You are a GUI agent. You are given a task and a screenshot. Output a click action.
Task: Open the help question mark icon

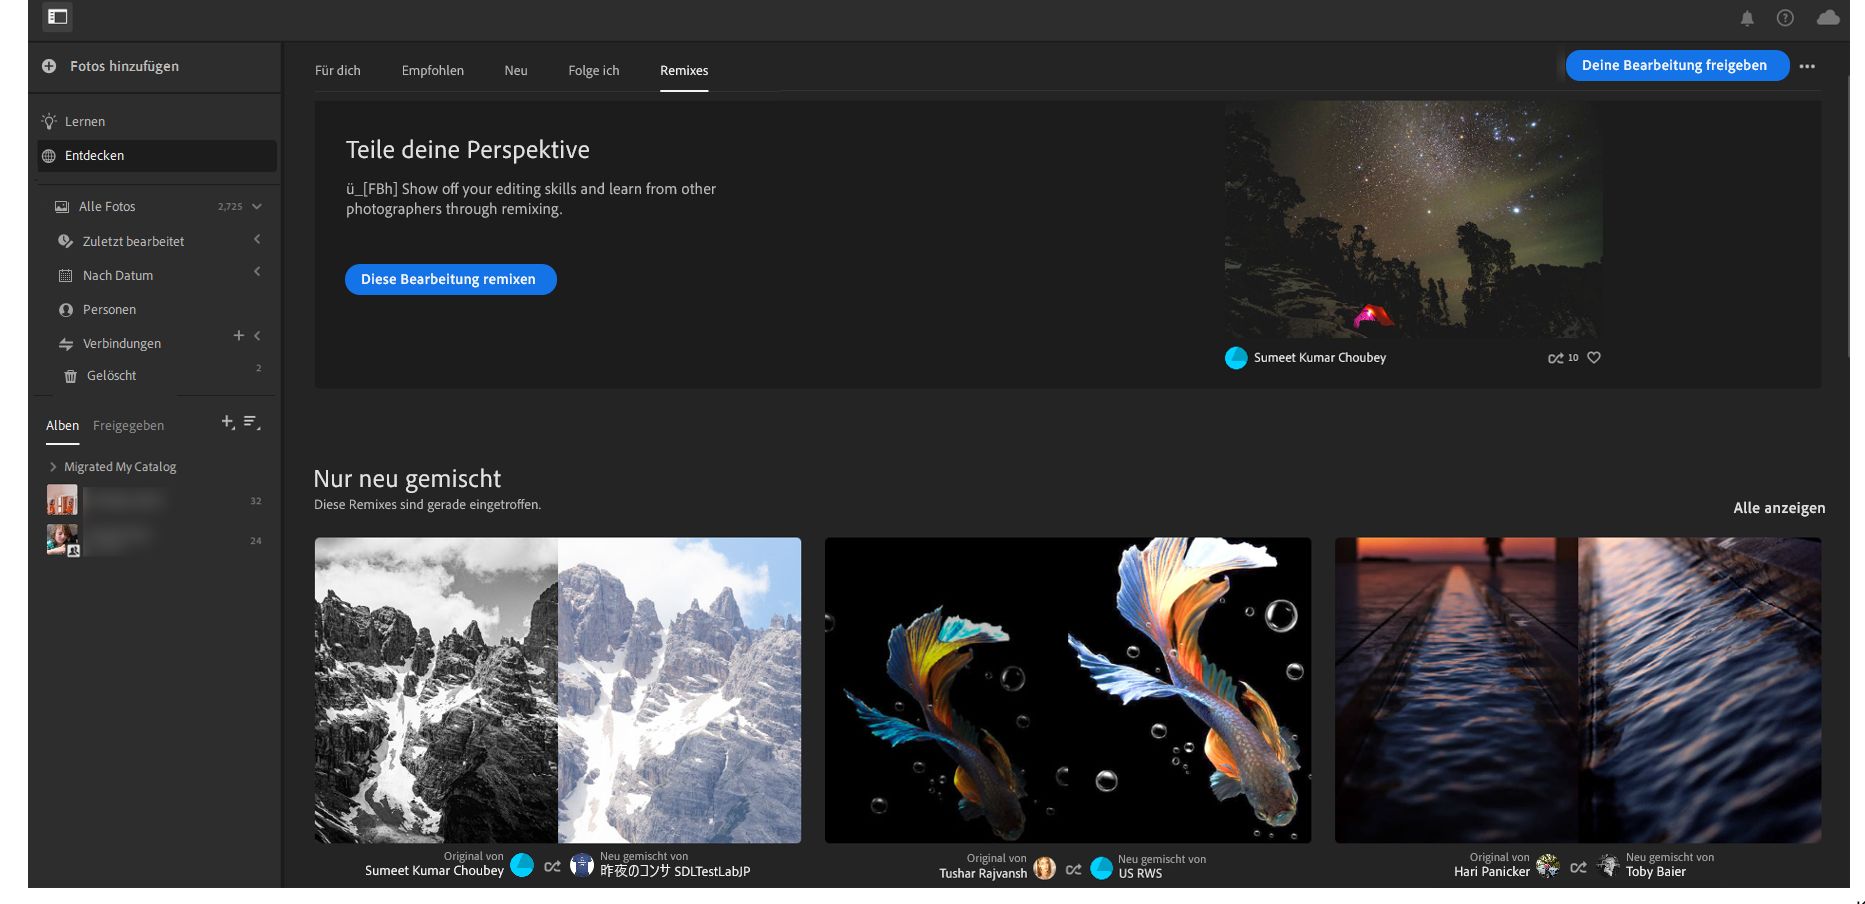pyautogui.click(x=1785, y=18)
